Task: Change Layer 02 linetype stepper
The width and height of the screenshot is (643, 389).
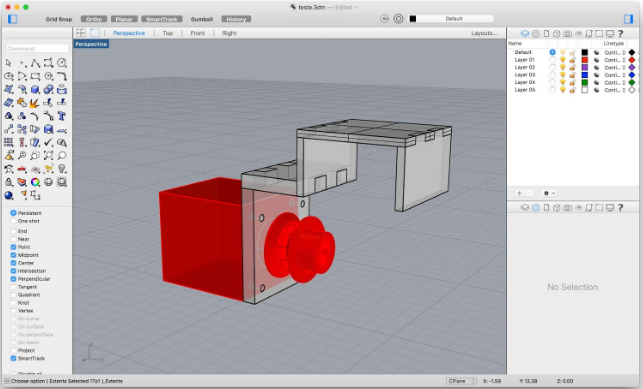Action: pos(624,67)
